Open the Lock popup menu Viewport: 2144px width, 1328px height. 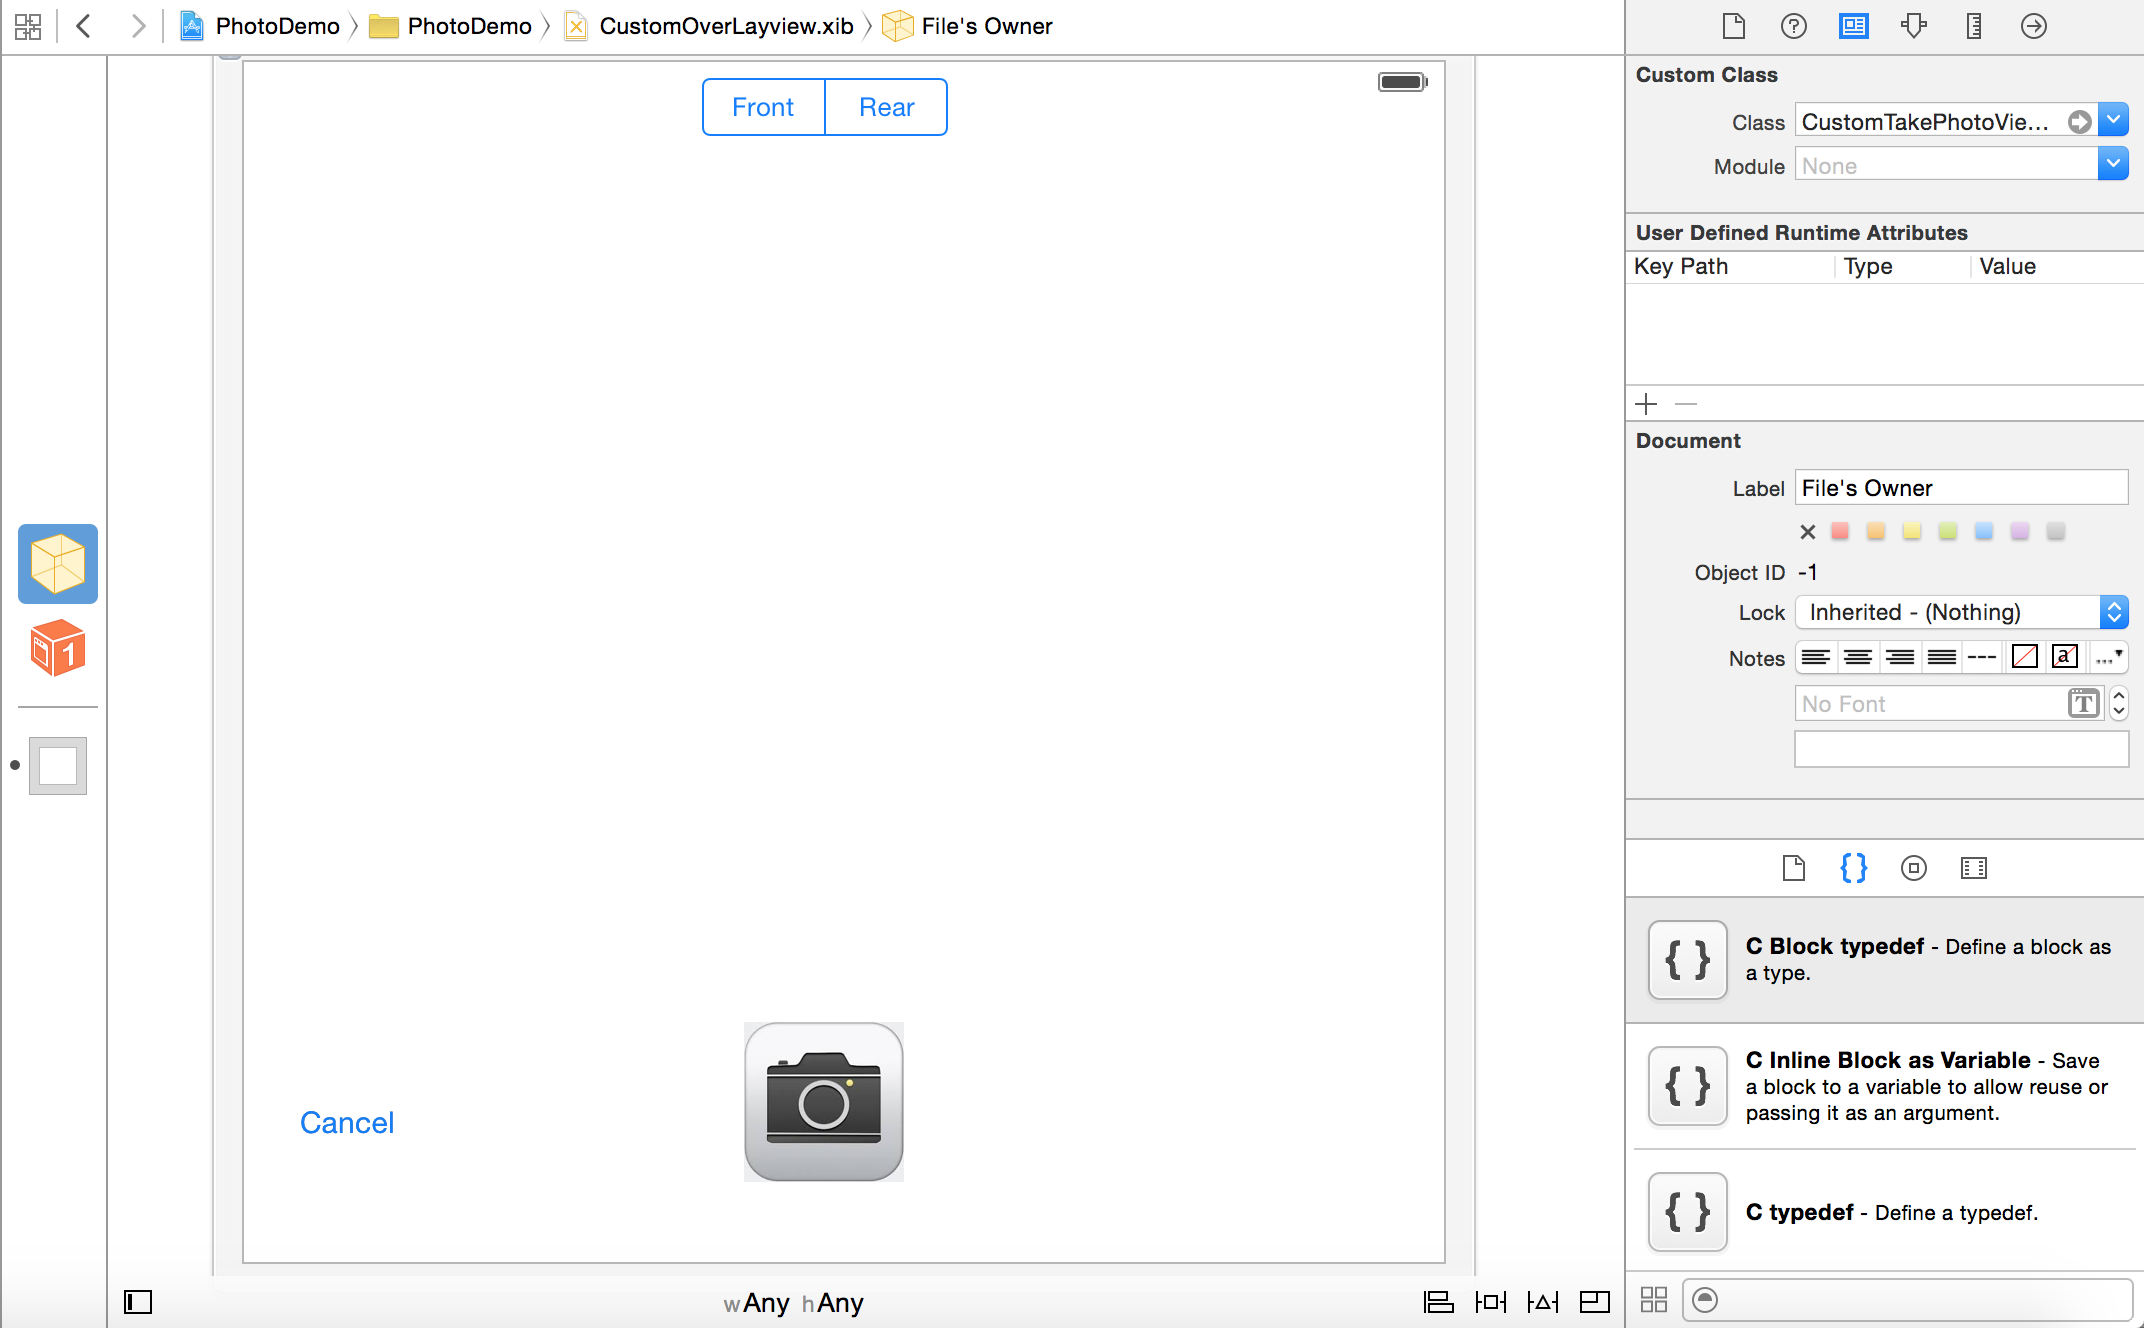[x=1960, y=612]
